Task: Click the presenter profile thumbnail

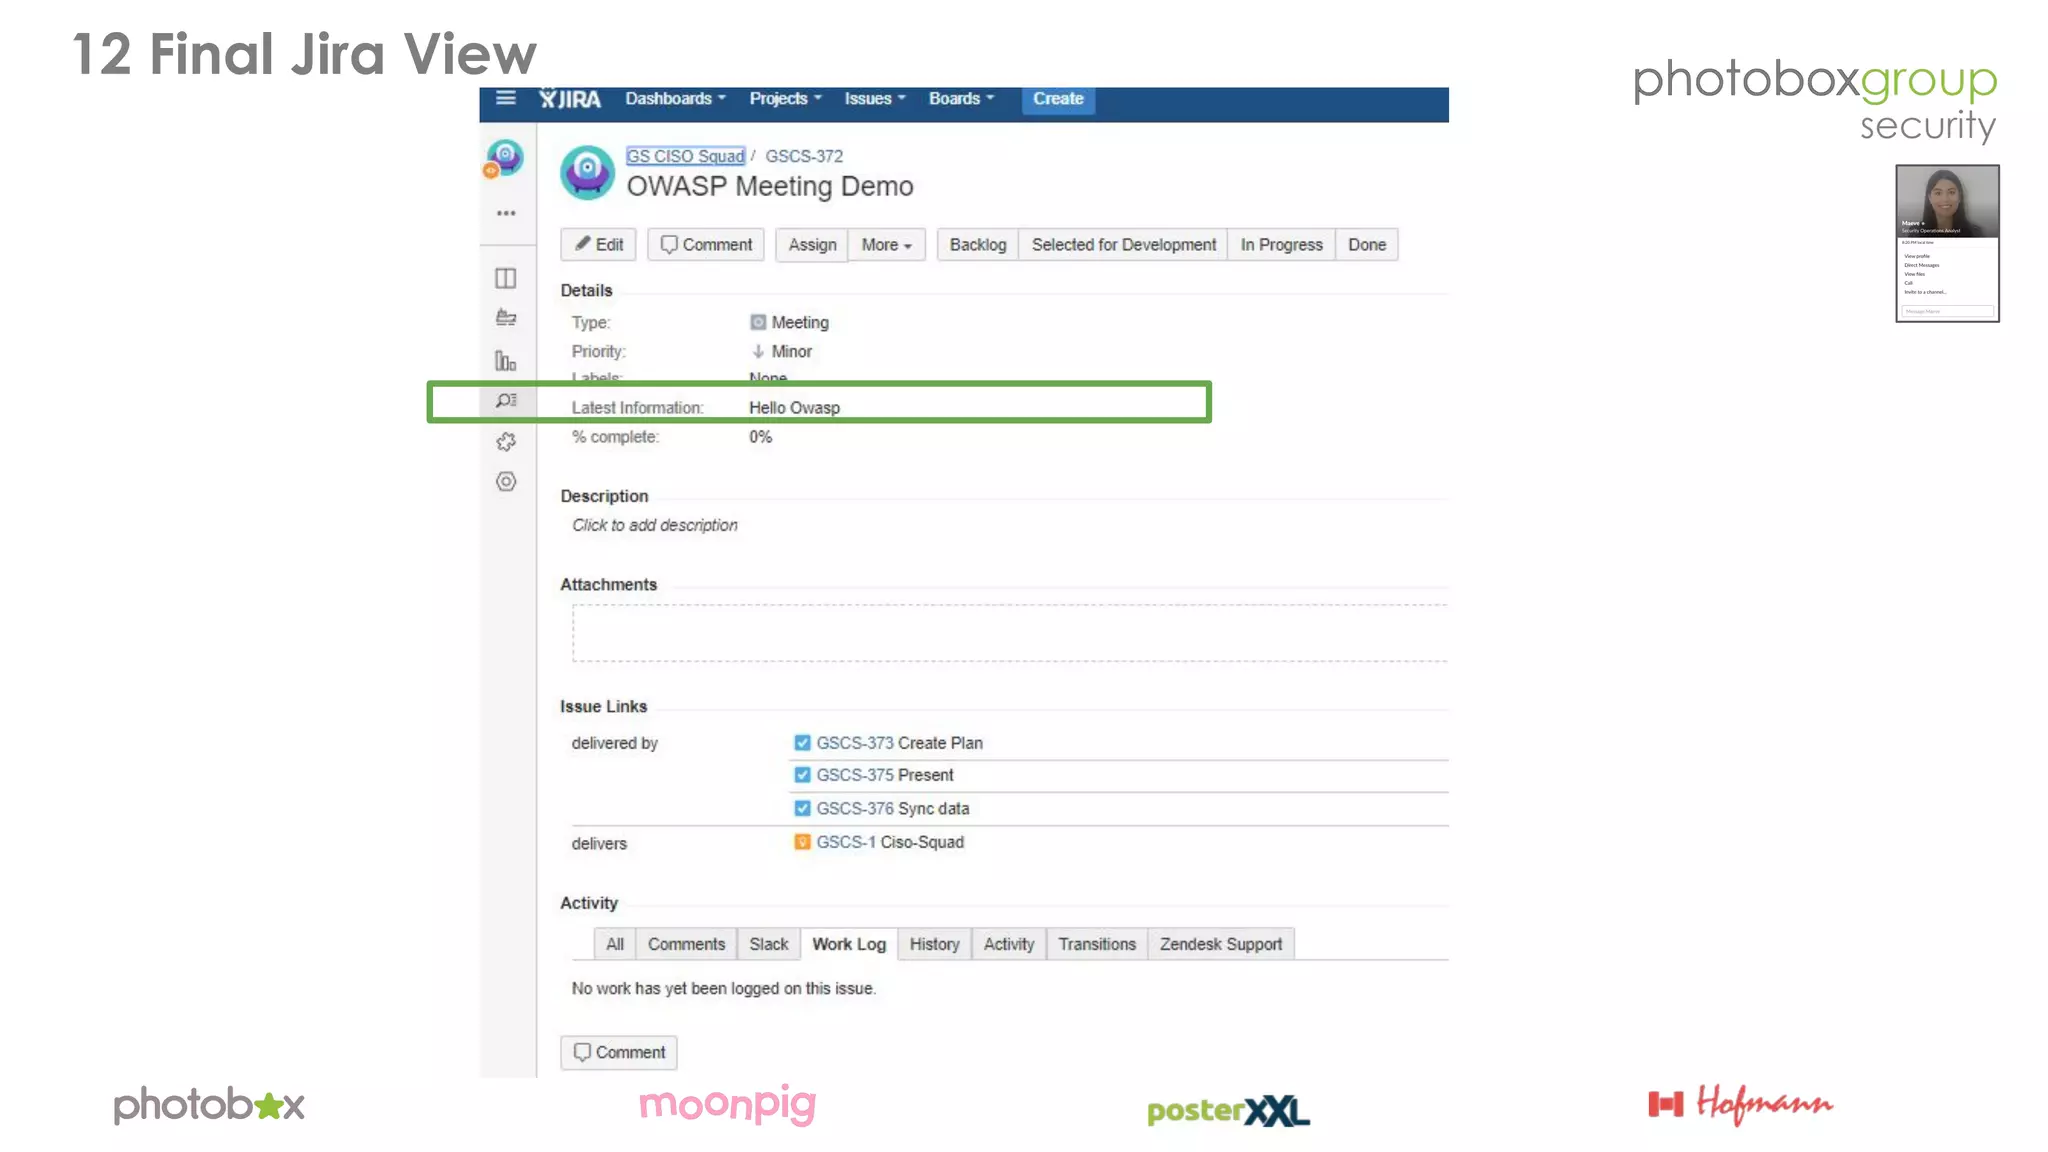Action: 1947,243
